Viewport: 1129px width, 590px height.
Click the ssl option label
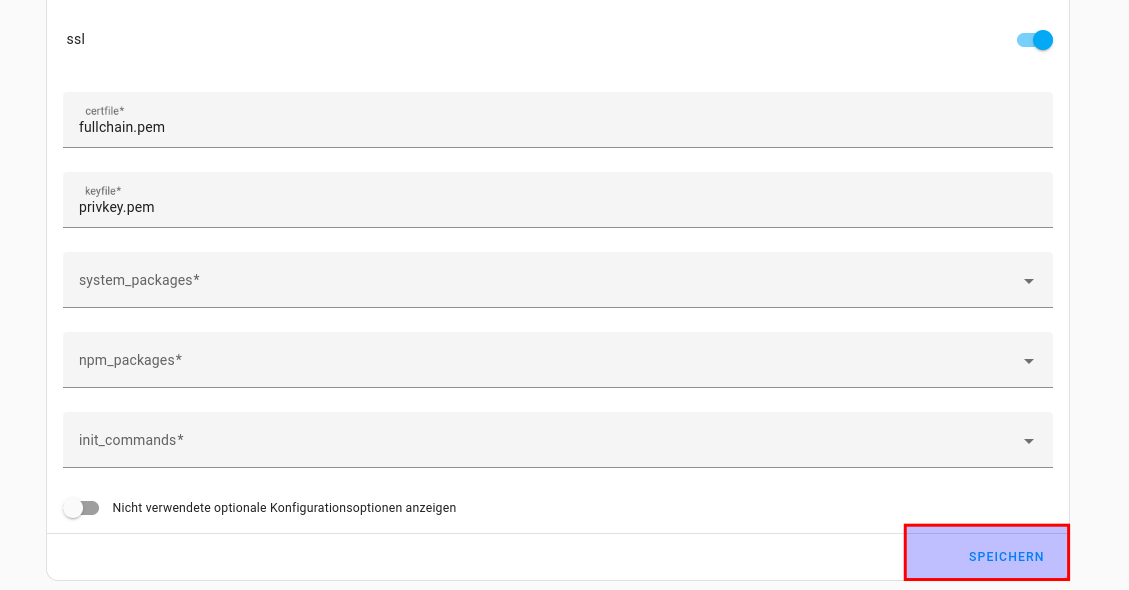pos(75,40)
